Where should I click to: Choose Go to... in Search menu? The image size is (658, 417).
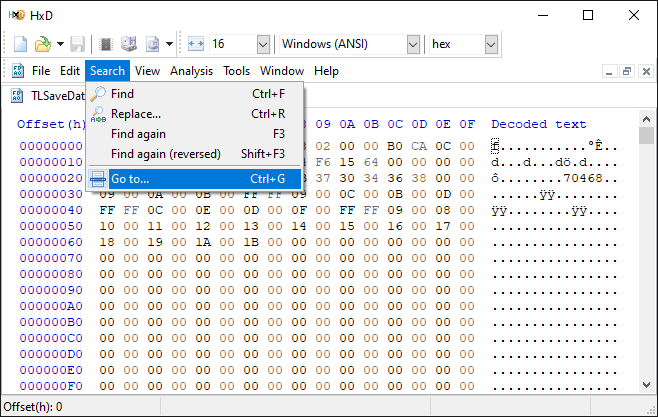pyautogui.click(x=195, y=179)
